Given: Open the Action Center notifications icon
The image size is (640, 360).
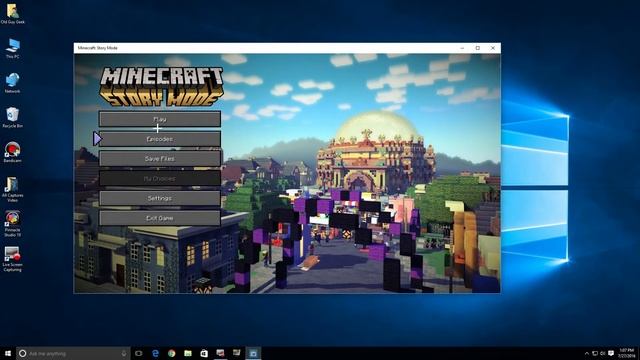Looking at the screenshot, I should [611, 353].
